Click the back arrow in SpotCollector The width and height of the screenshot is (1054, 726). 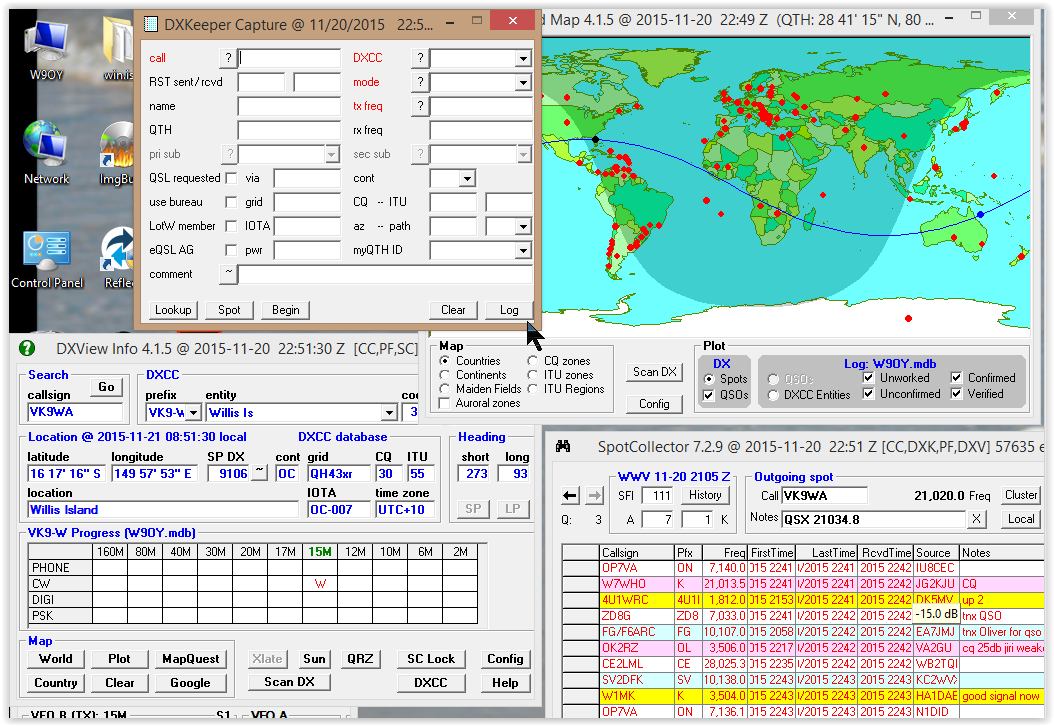tap(570, 496)
